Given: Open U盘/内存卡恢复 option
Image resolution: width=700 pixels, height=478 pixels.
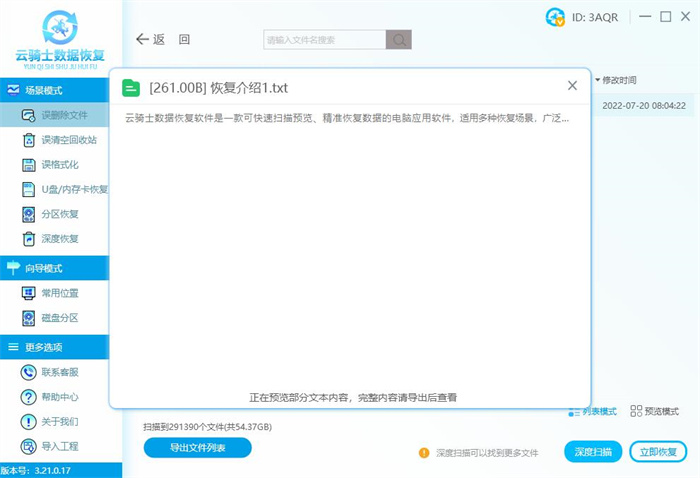Looking at the screenshot, I should (x=66, y=189).
